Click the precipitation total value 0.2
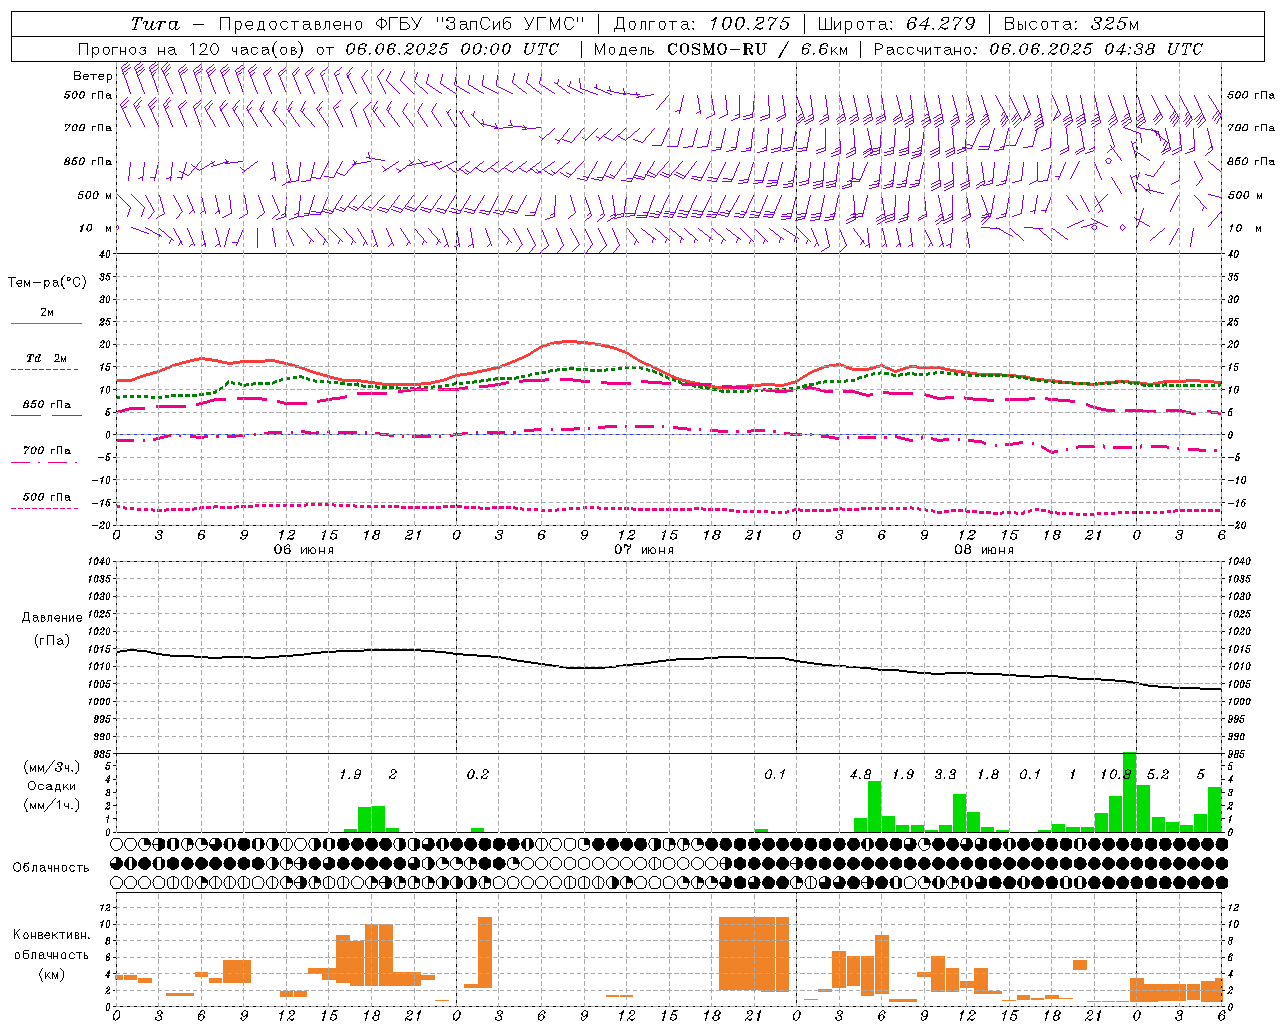 click(478, 775)
